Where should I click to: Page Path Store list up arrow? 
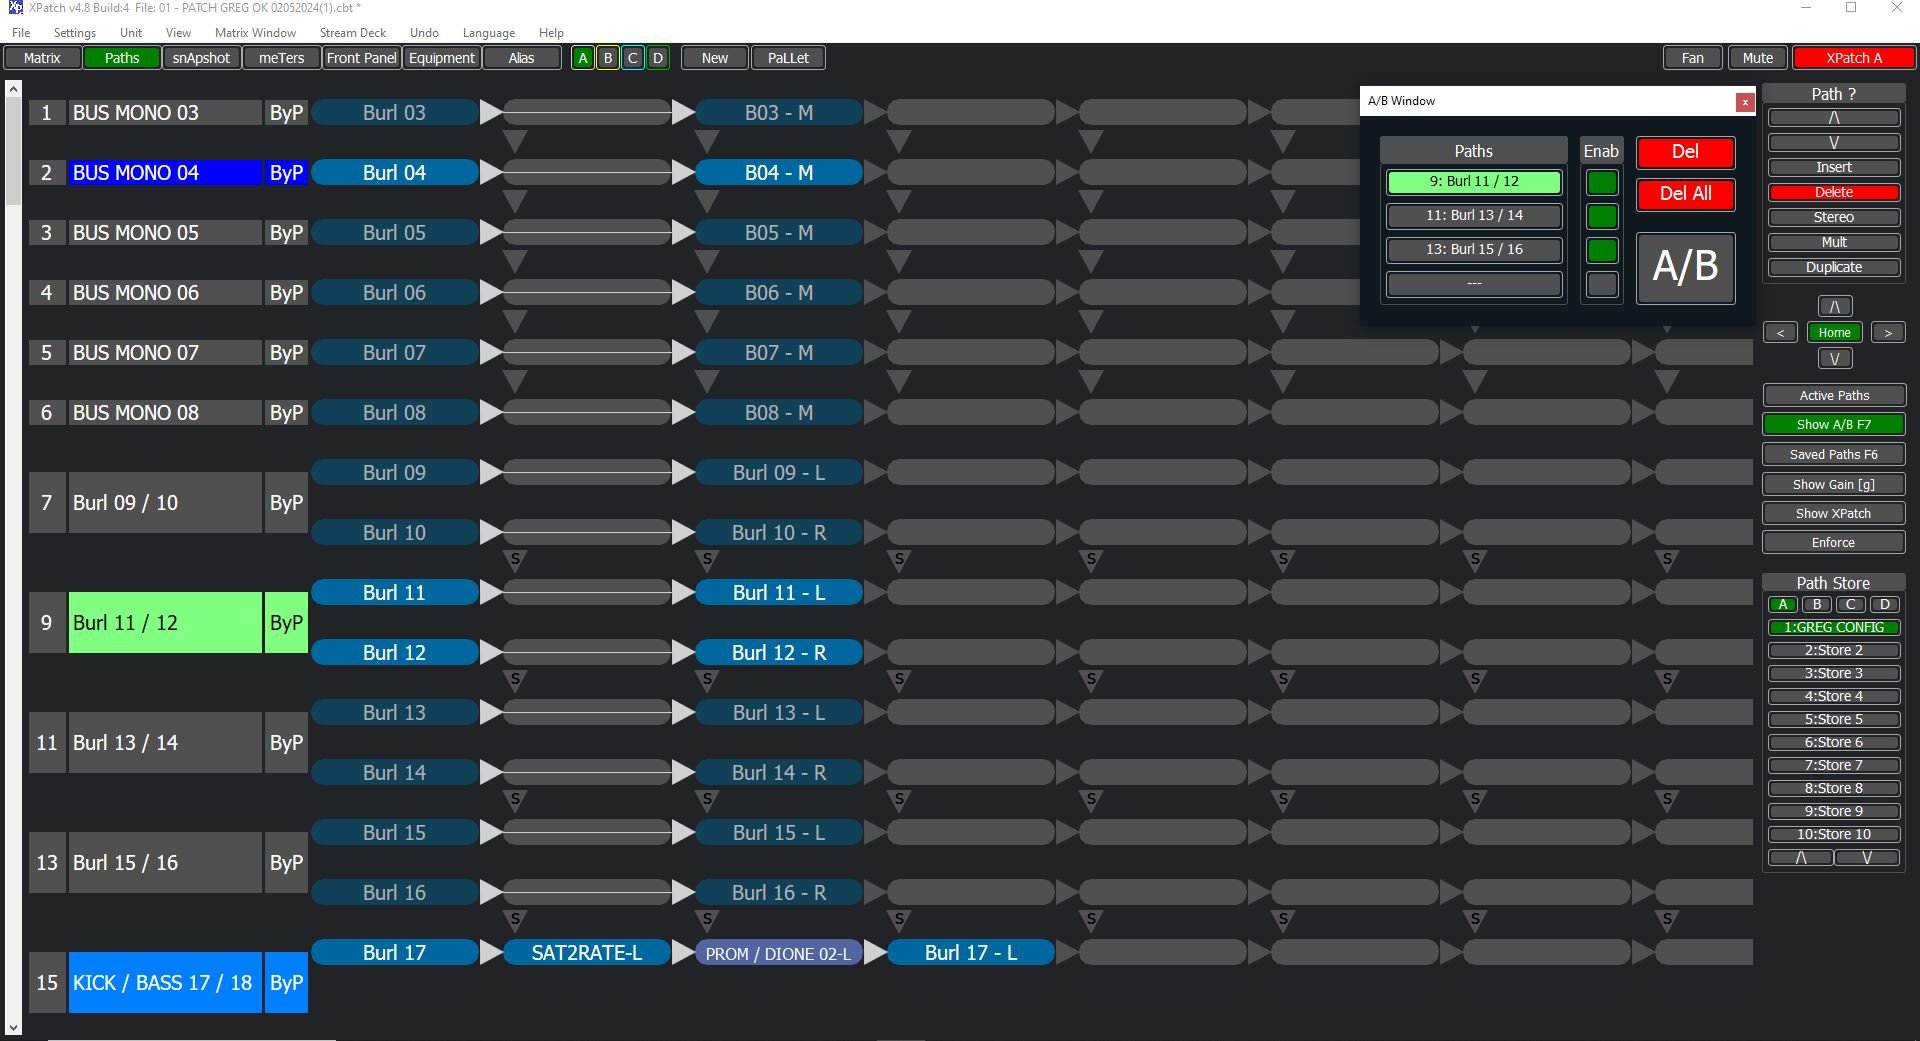pos(1800,858)
